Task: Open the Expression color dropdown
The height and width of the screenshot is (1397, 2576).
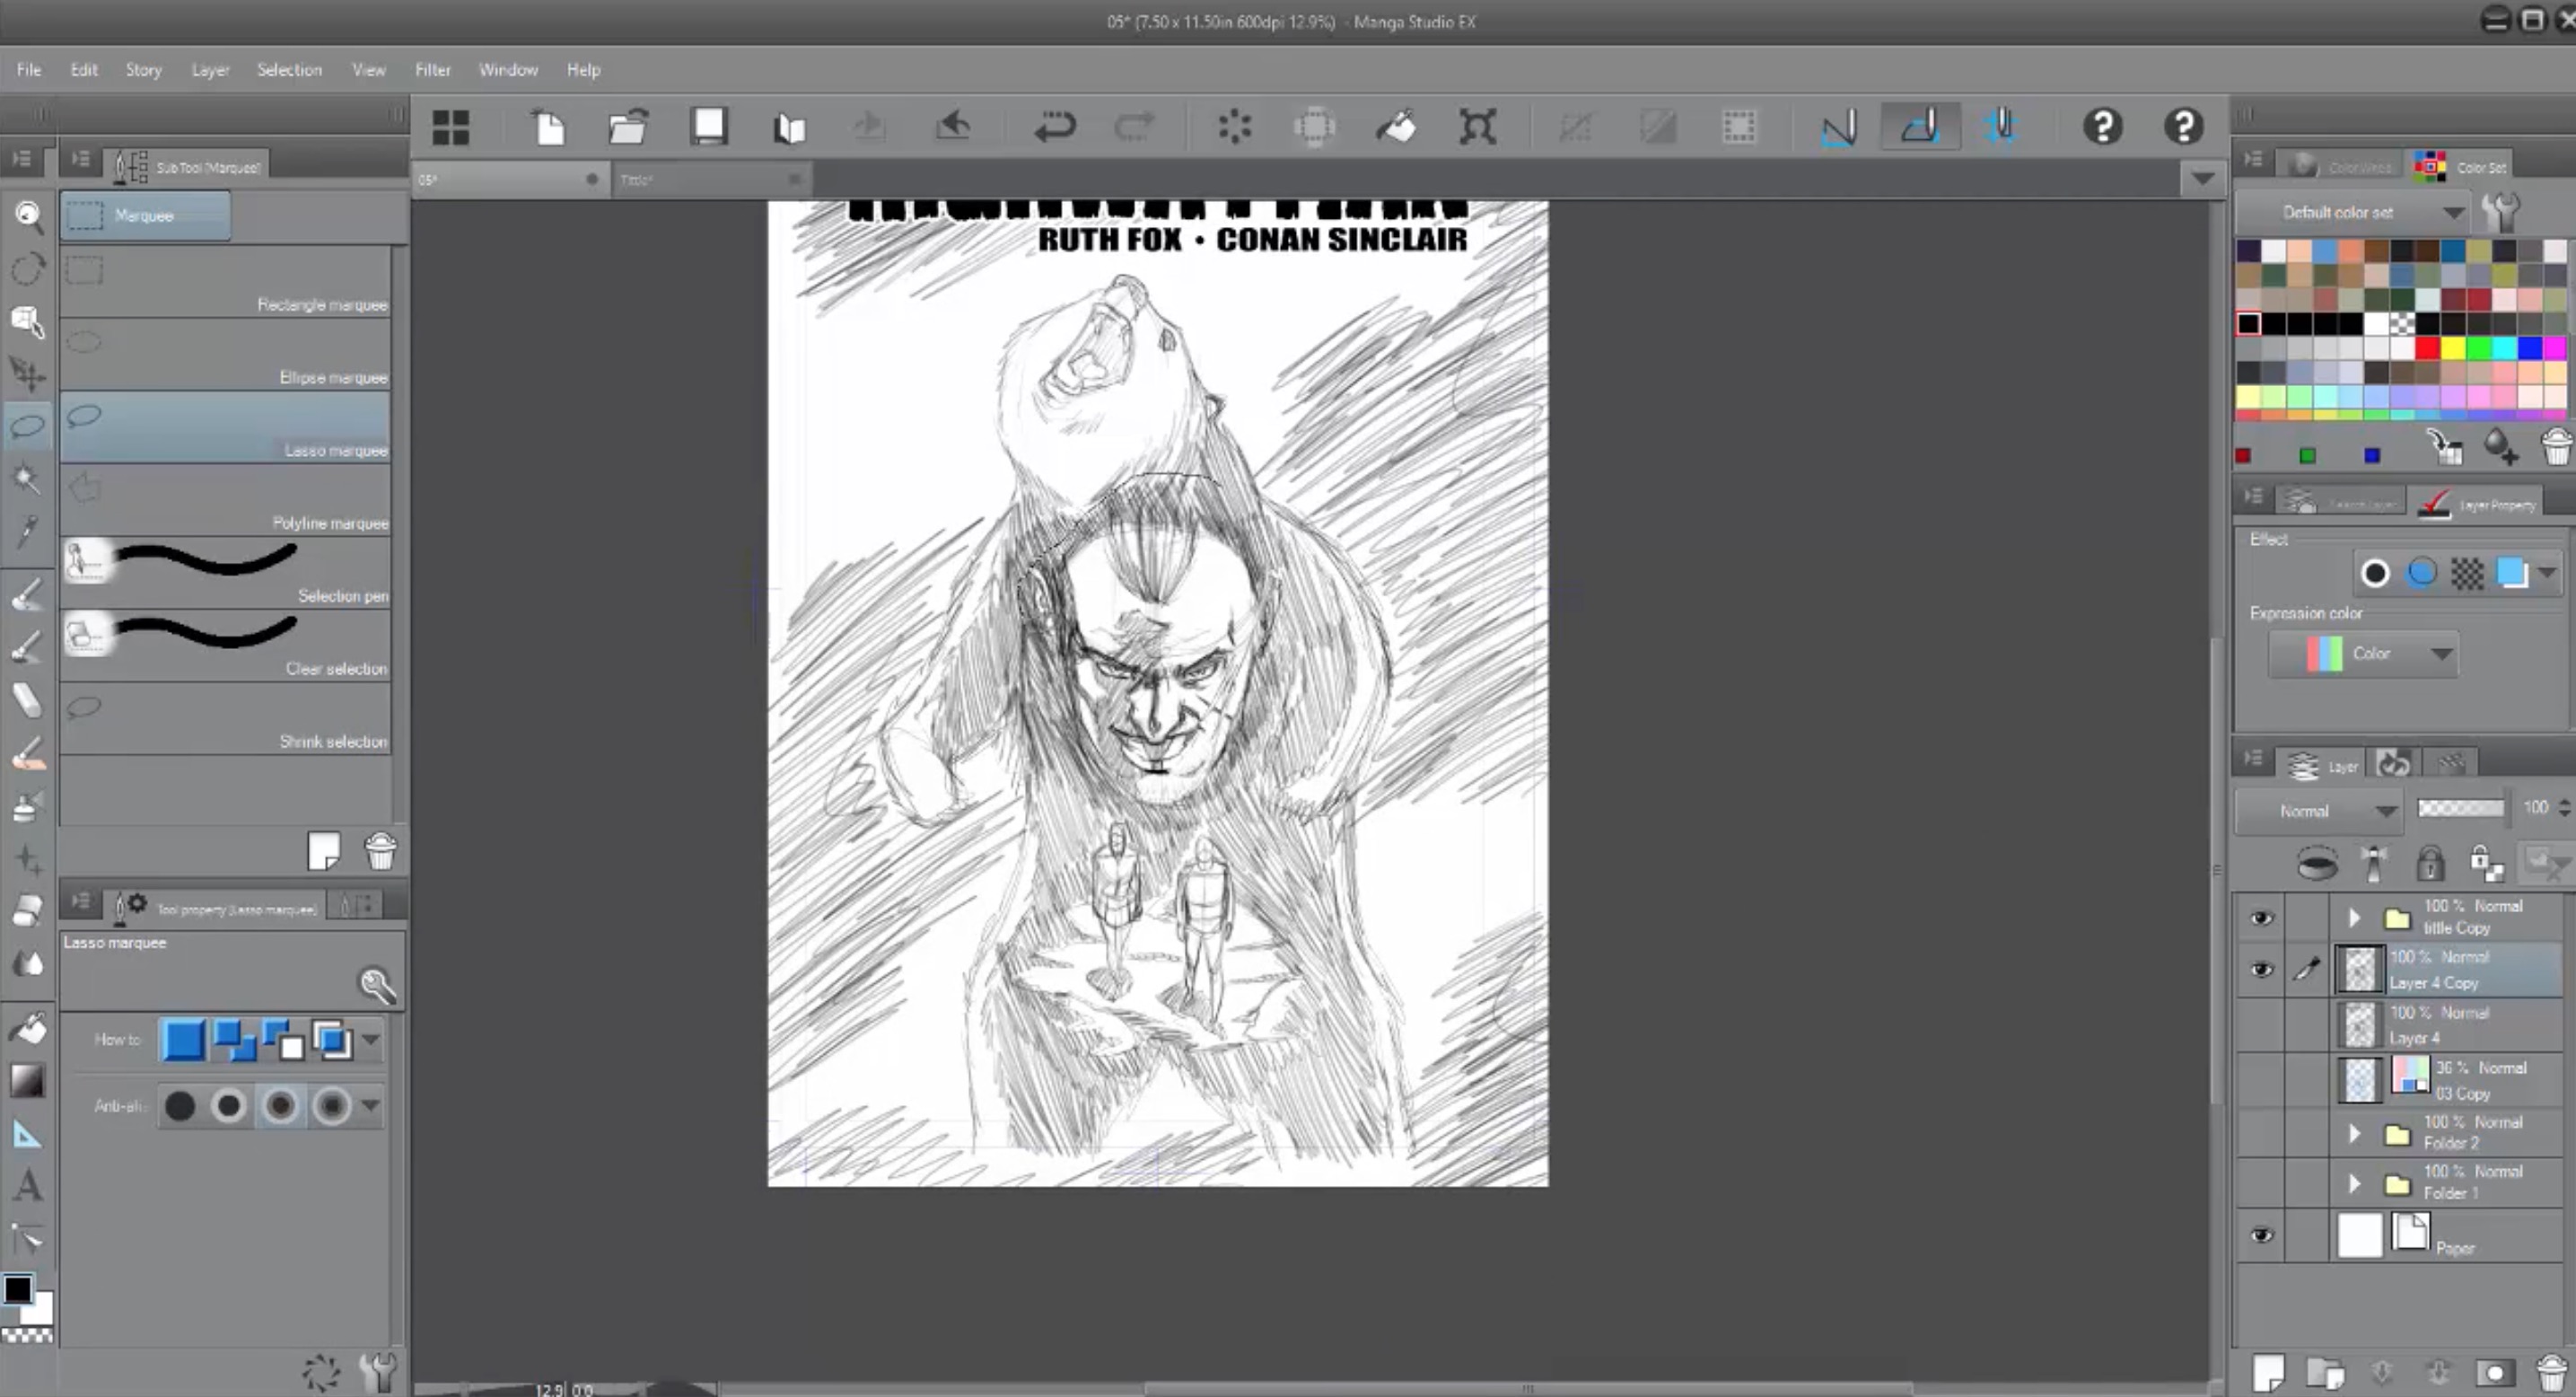Action: (x=2364, y=654)
